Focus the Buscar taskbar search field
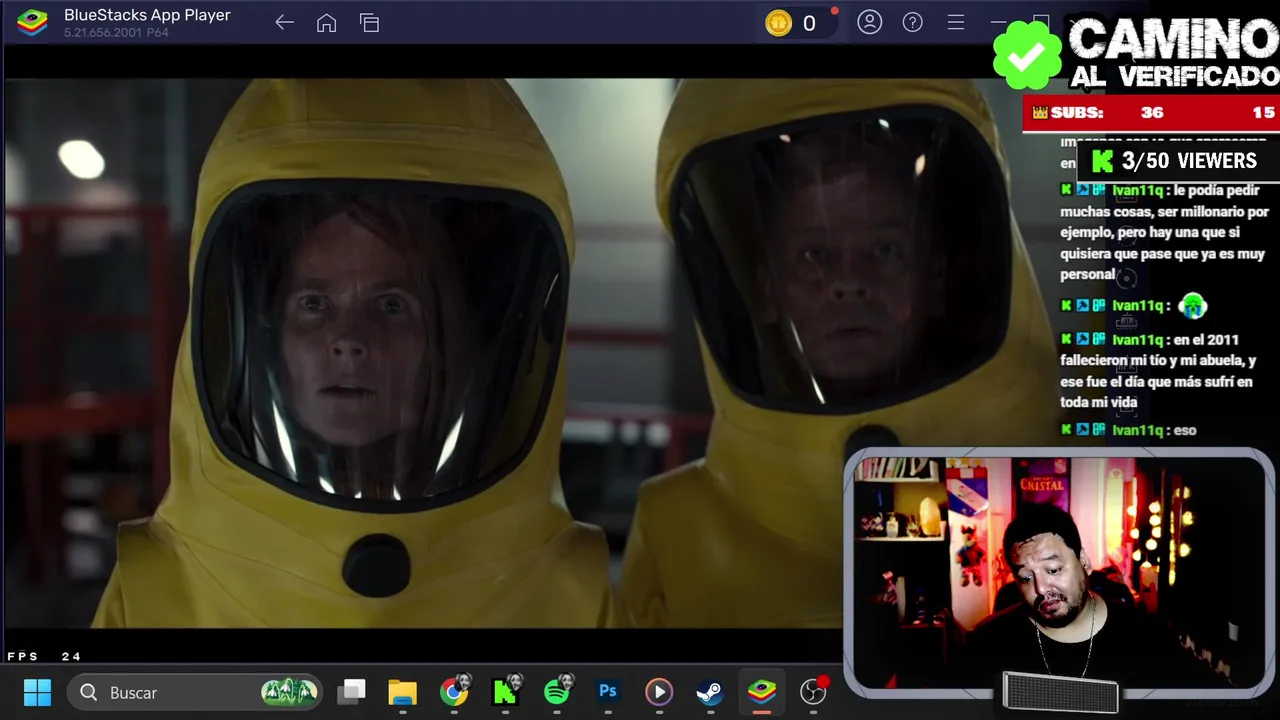The height and width of the screenshot is (720, 1280). coord(196,692)
